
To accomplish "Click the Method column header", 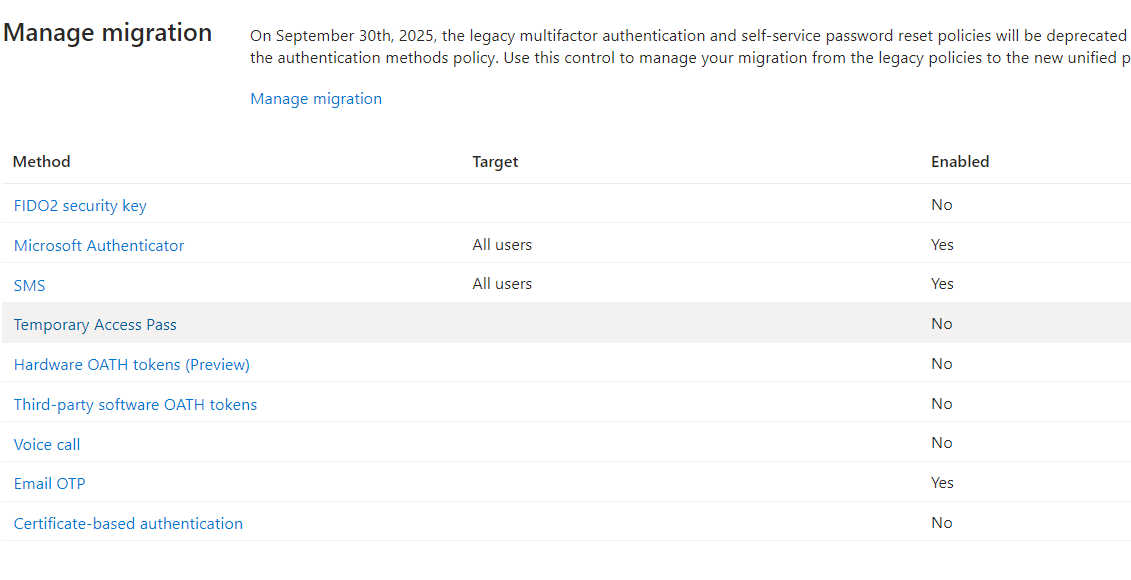I will tap(42, 162).
